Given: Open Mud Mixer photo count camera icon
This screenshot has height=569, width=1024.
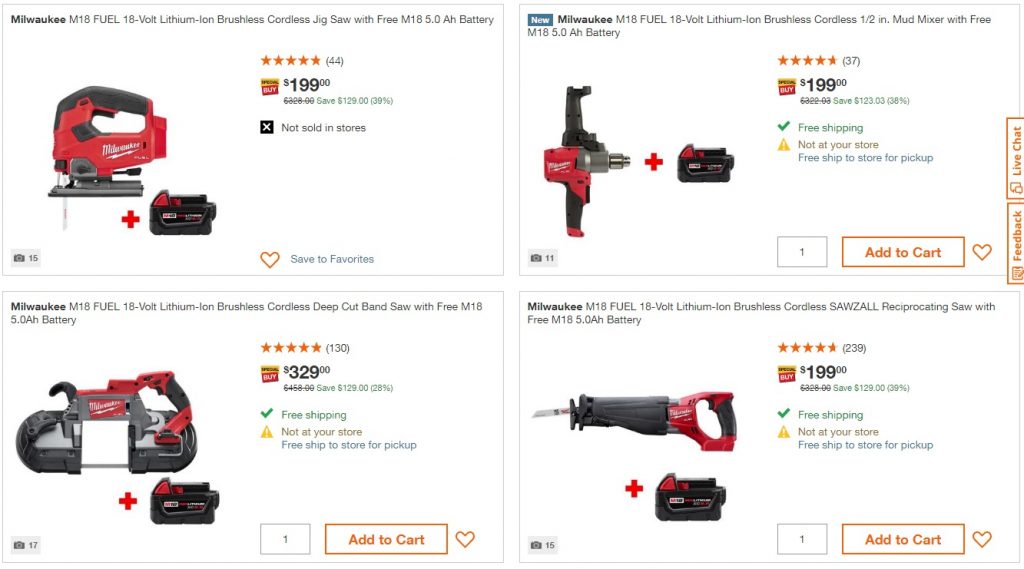Looking at the screenshot, I should [543, 258].
